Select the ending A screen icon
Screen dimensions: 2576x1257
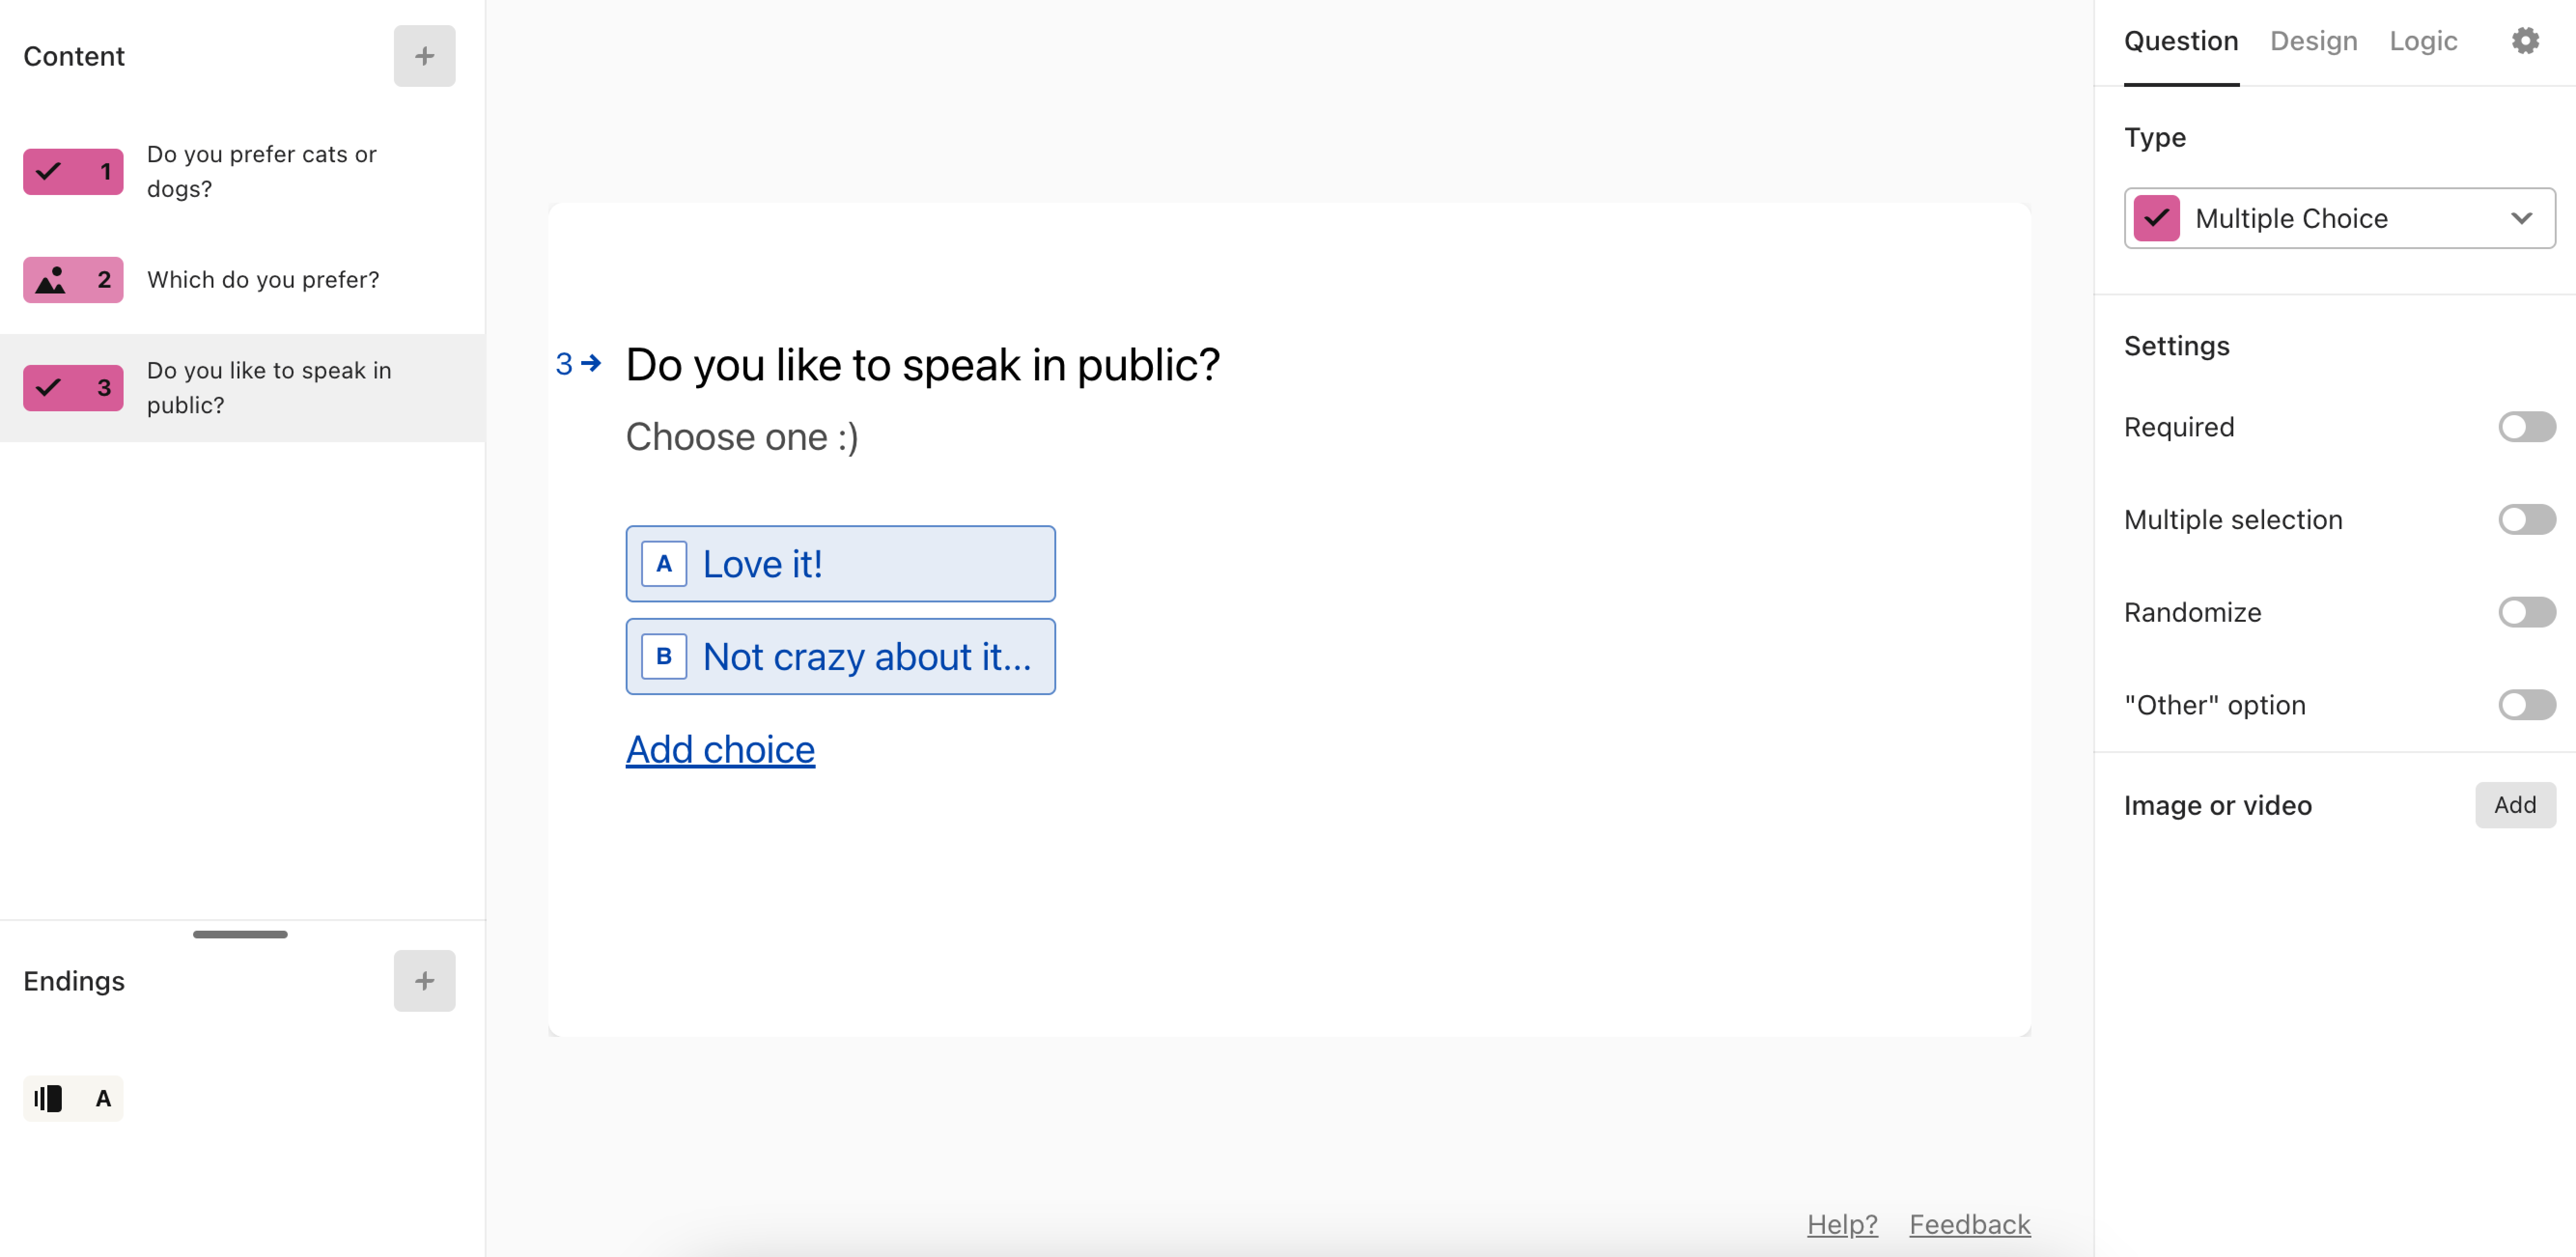click(x=73, y=1098)
